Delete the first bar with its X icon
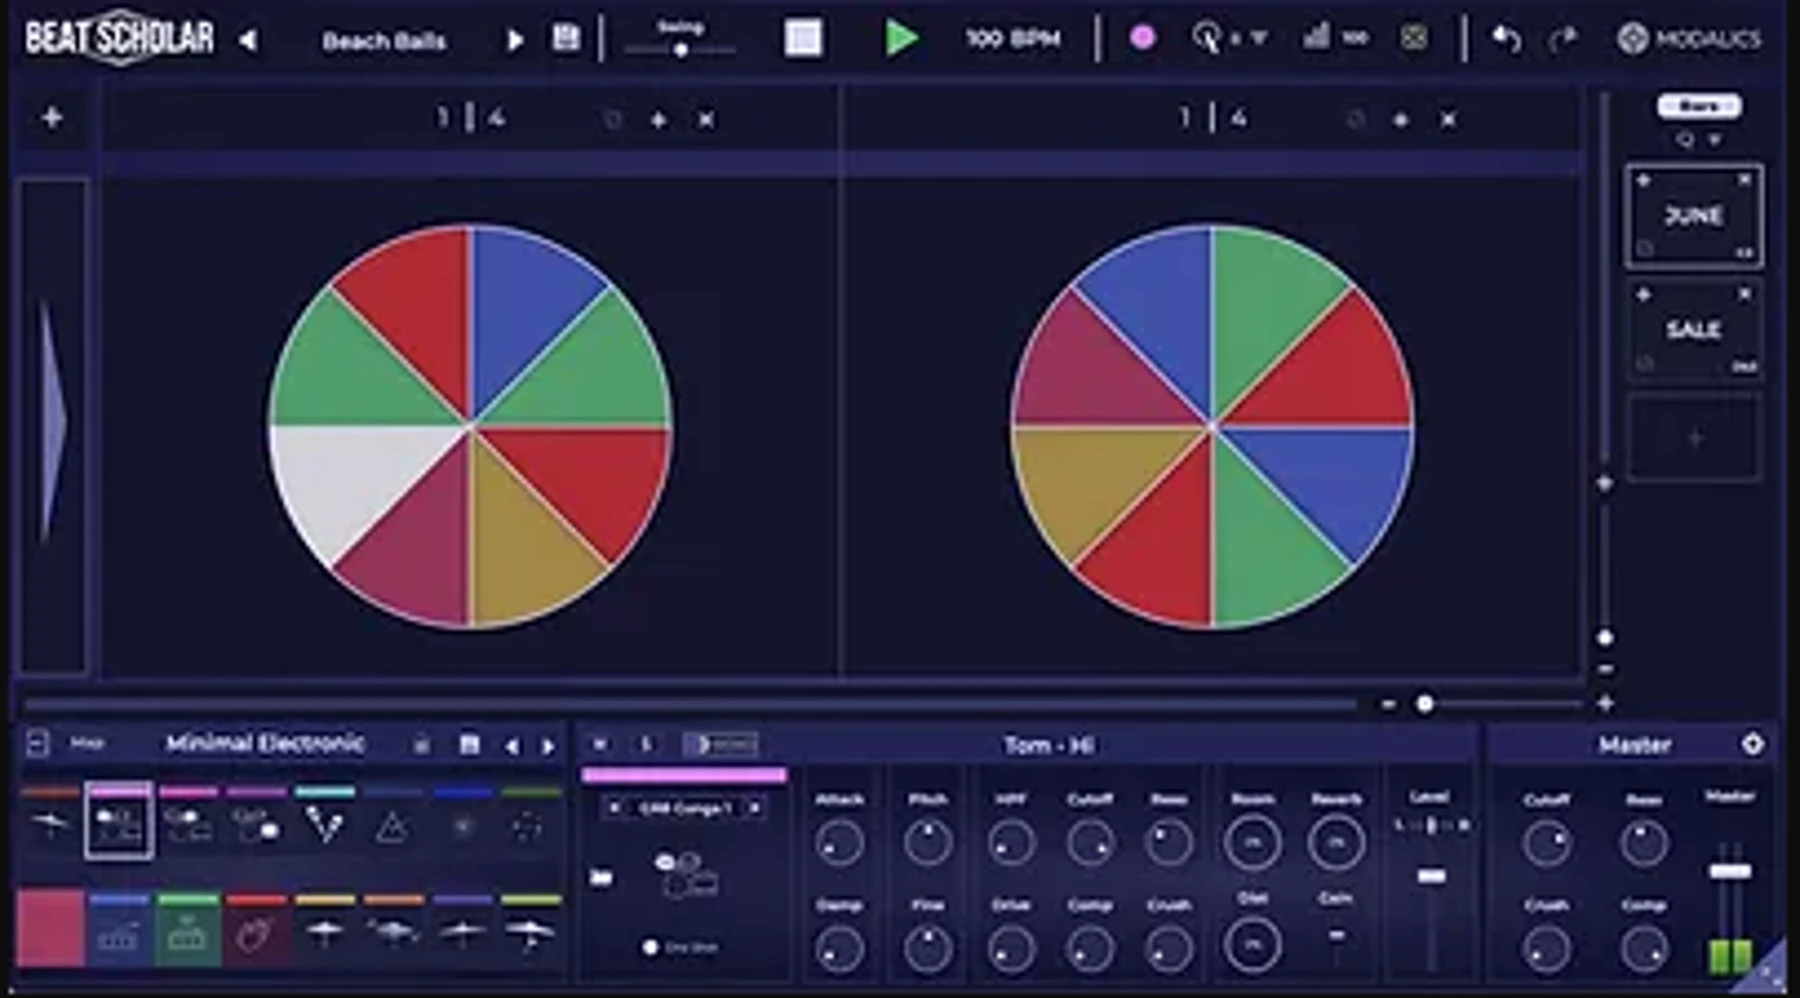 (x=706, y=120)
